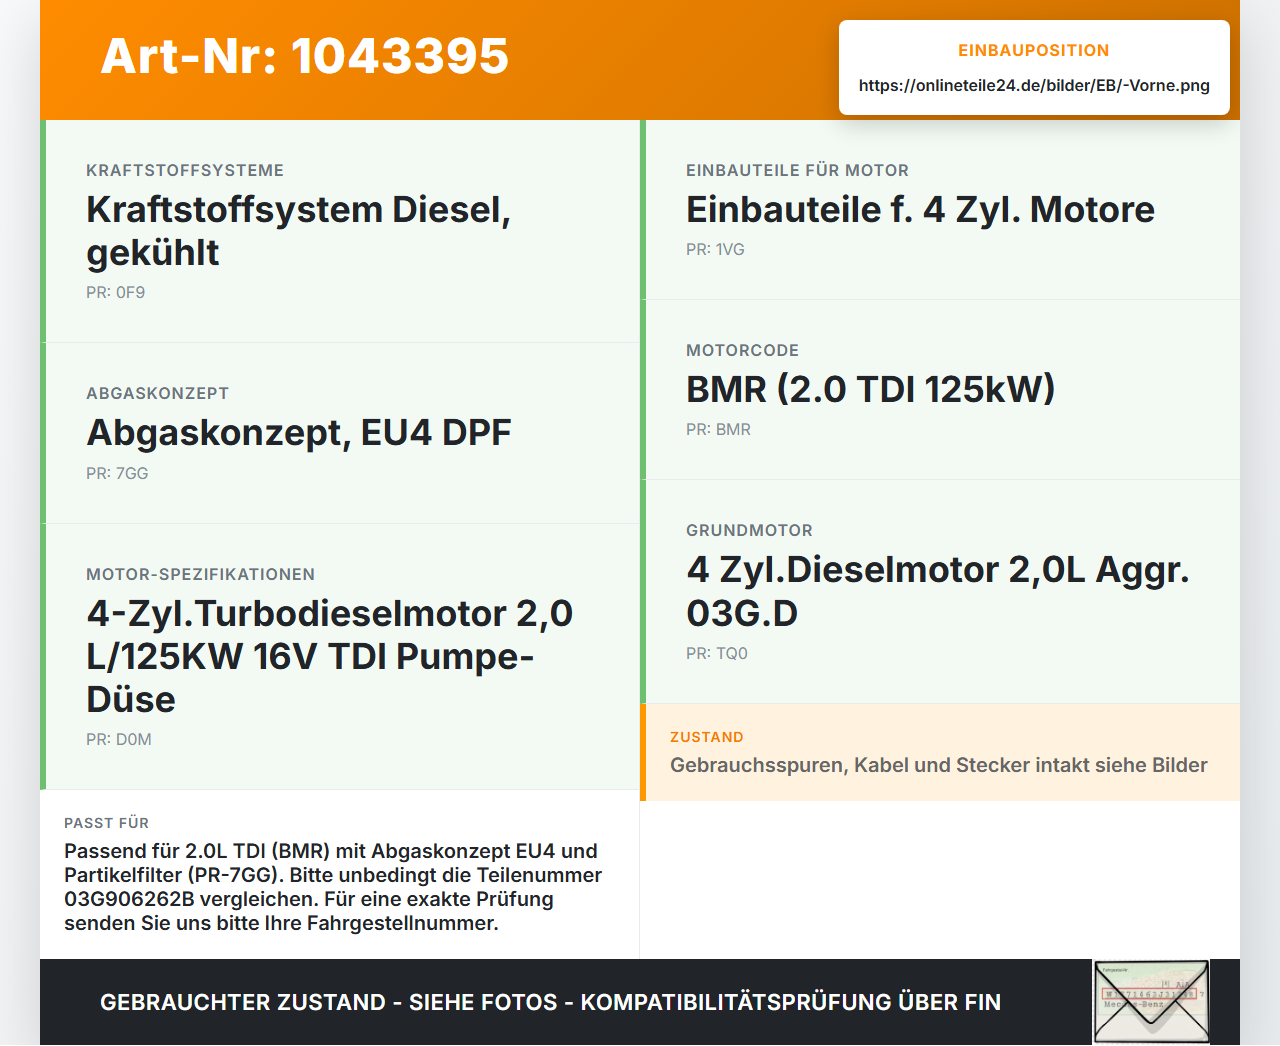Select the BMR (2.0 TDI 125kW) heading

point(871,390)
